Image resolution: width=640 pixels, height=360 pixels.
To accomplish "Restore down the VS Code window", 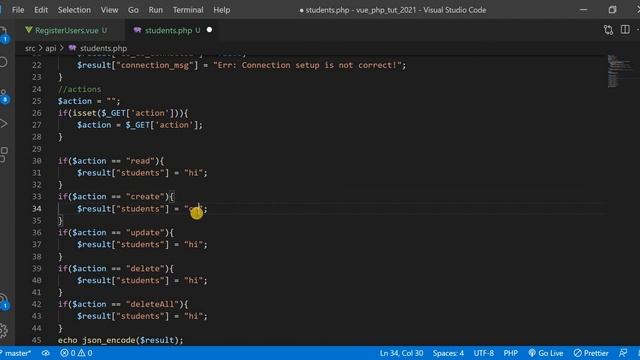I will tap(612, 10).
